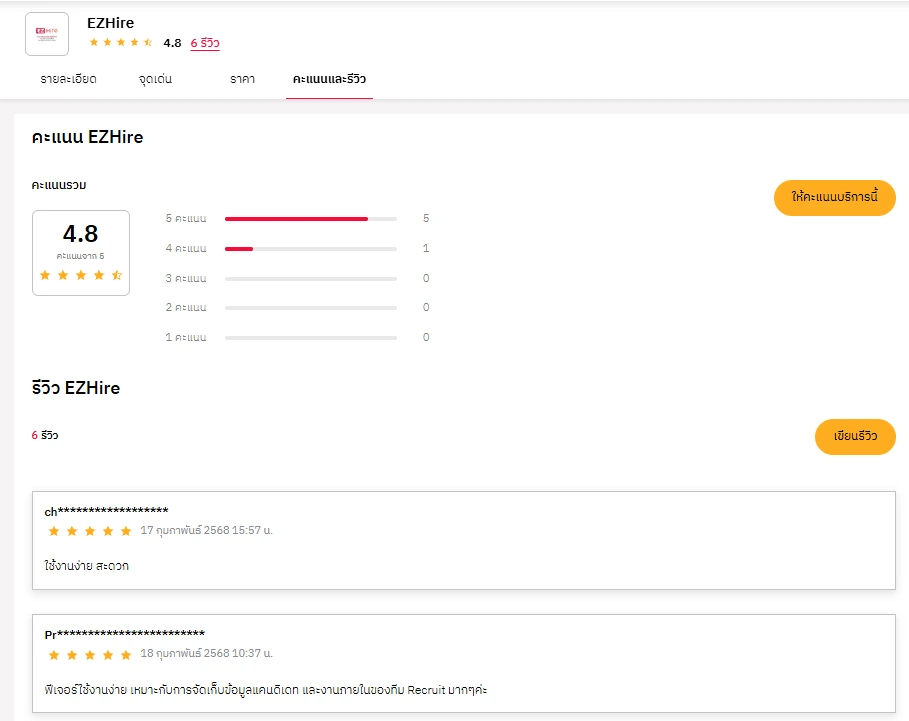Viewport: 909px width, 721px height.
Task: Click stars in the 4.8 score box
Action: click(x=81, y=275)
